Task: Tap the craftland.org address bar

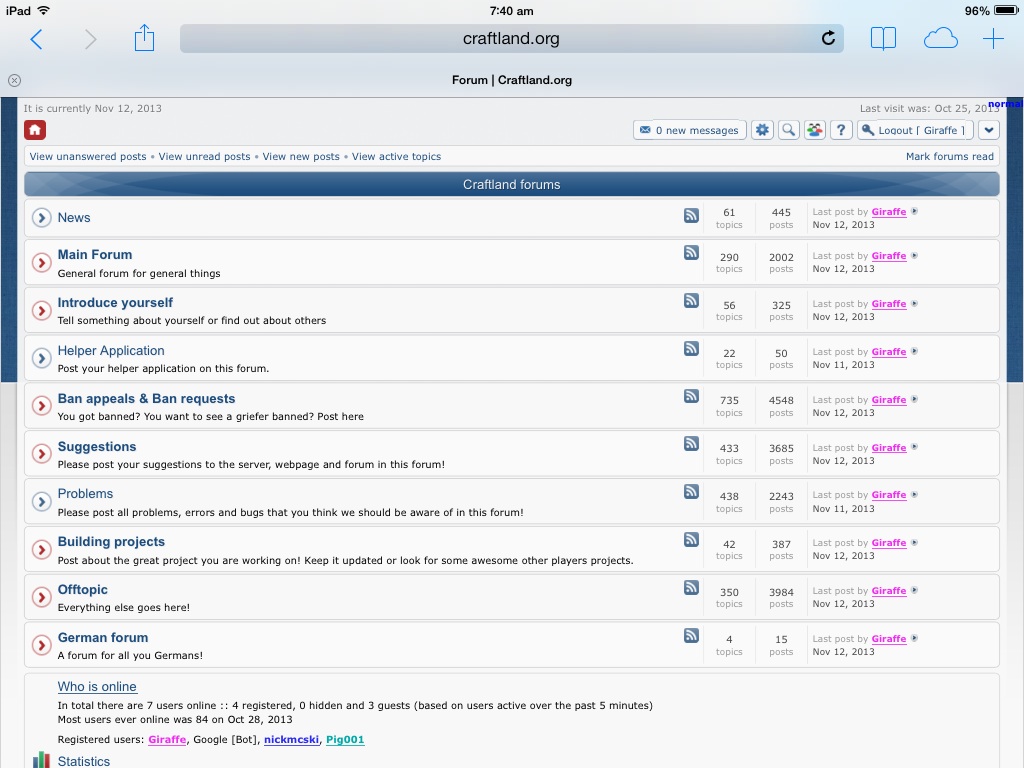Action: pos(511,39)
